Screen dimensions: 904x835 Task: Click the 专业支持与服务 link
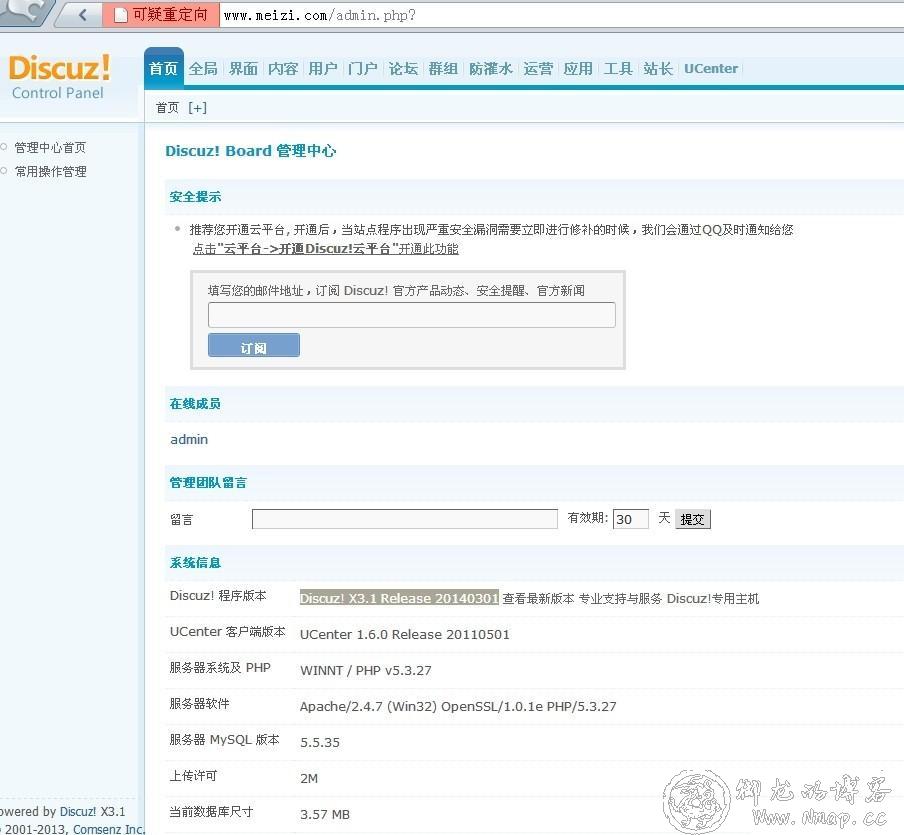pos(620,599)
